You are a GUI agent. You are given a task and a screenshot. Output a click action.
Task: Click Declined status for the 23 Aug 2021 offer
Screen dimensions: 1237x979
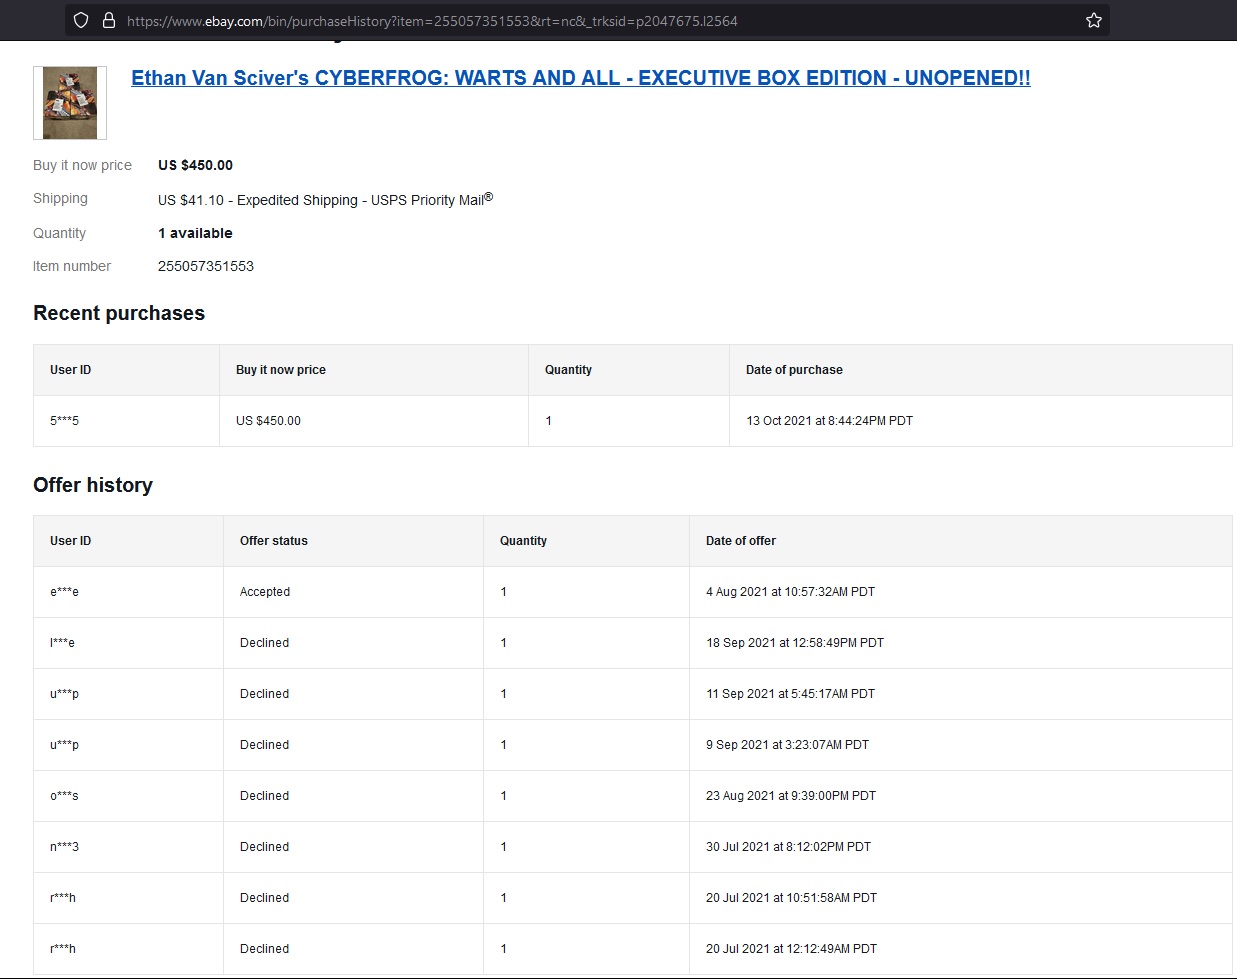[x=264, y=796]
